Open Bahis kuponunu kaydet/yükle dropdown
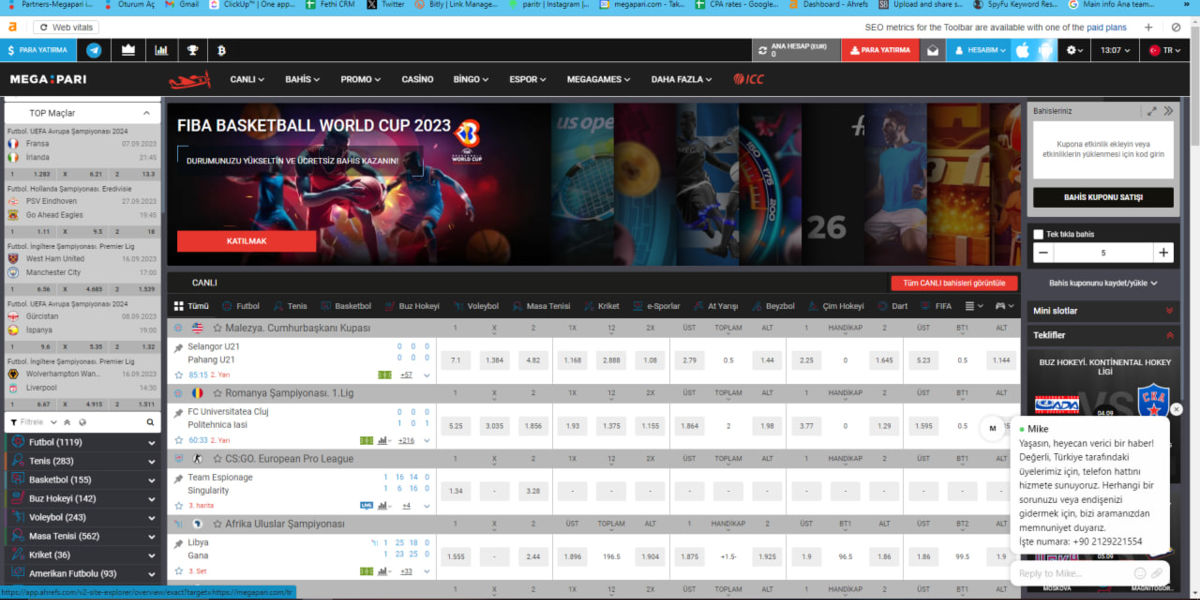This screenshot has width=1200, height=600. pyautogui.click(x=1103, y=283)
